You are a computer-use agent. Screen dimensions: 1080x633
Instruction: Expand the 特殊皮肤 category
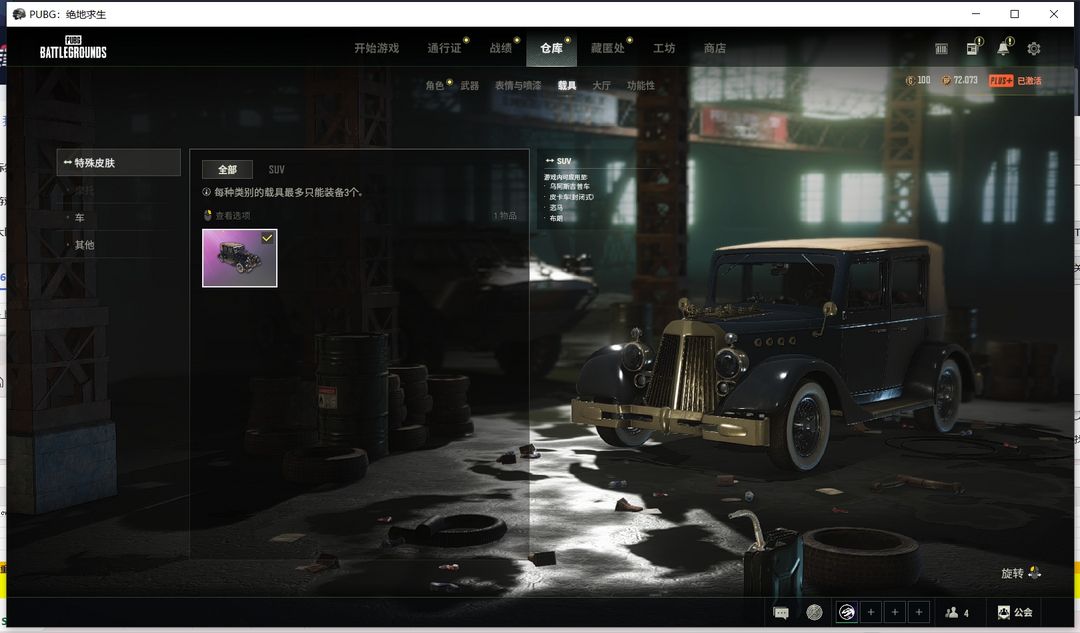click(118, 162)
